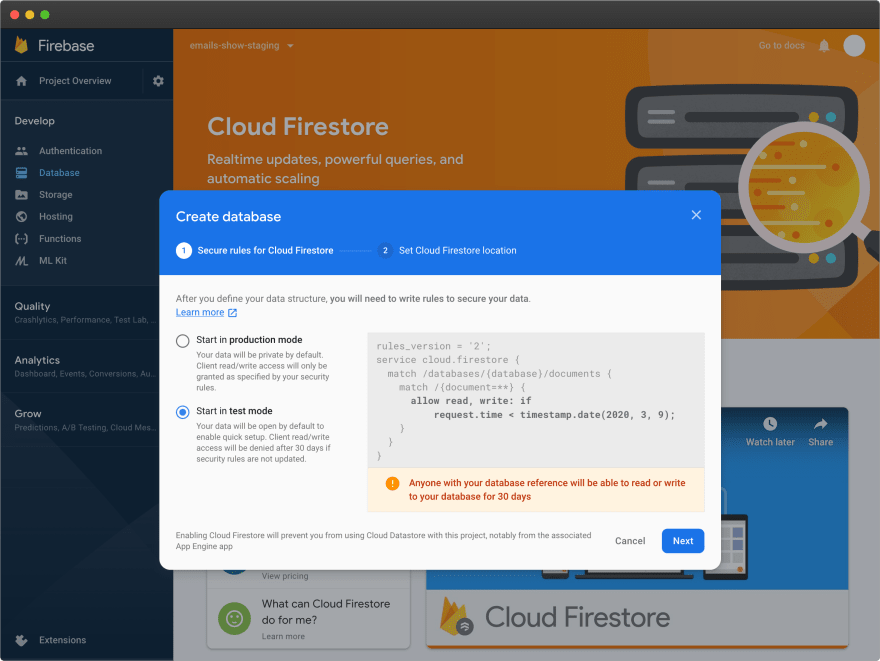This screenshot has height=661, width=880.
Task: Open Extensions in sidebar
Action: 62,640
